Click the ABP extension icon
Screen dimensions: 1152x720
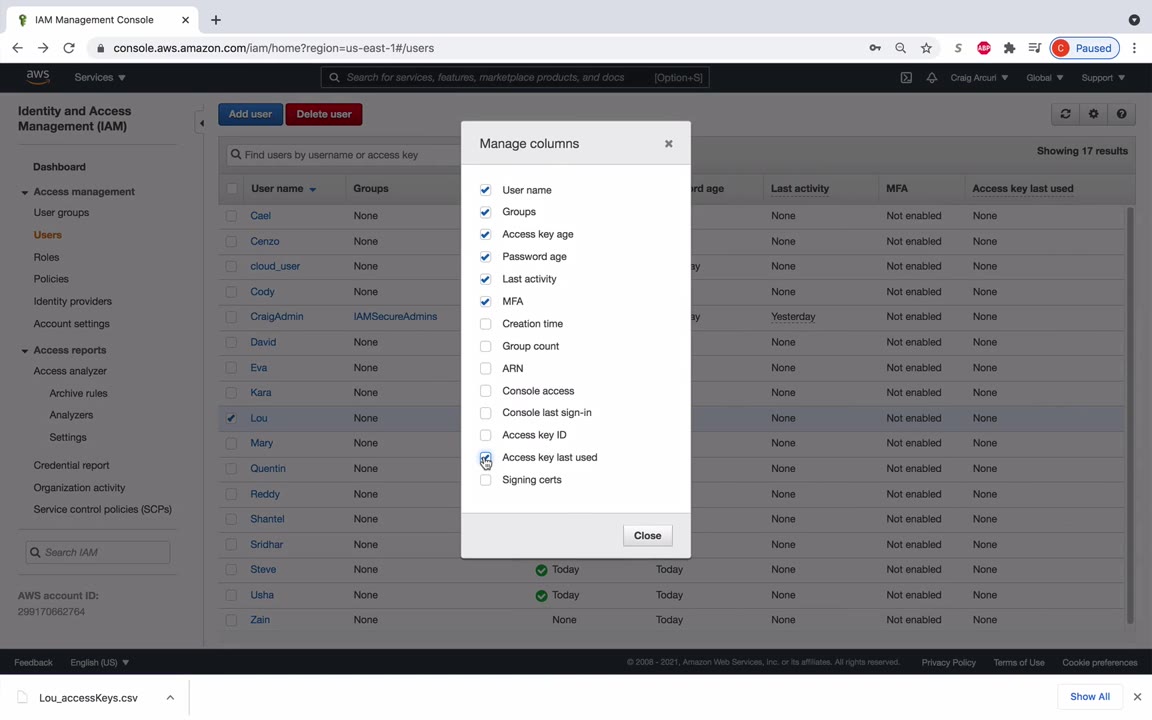(x=984, y=48)
